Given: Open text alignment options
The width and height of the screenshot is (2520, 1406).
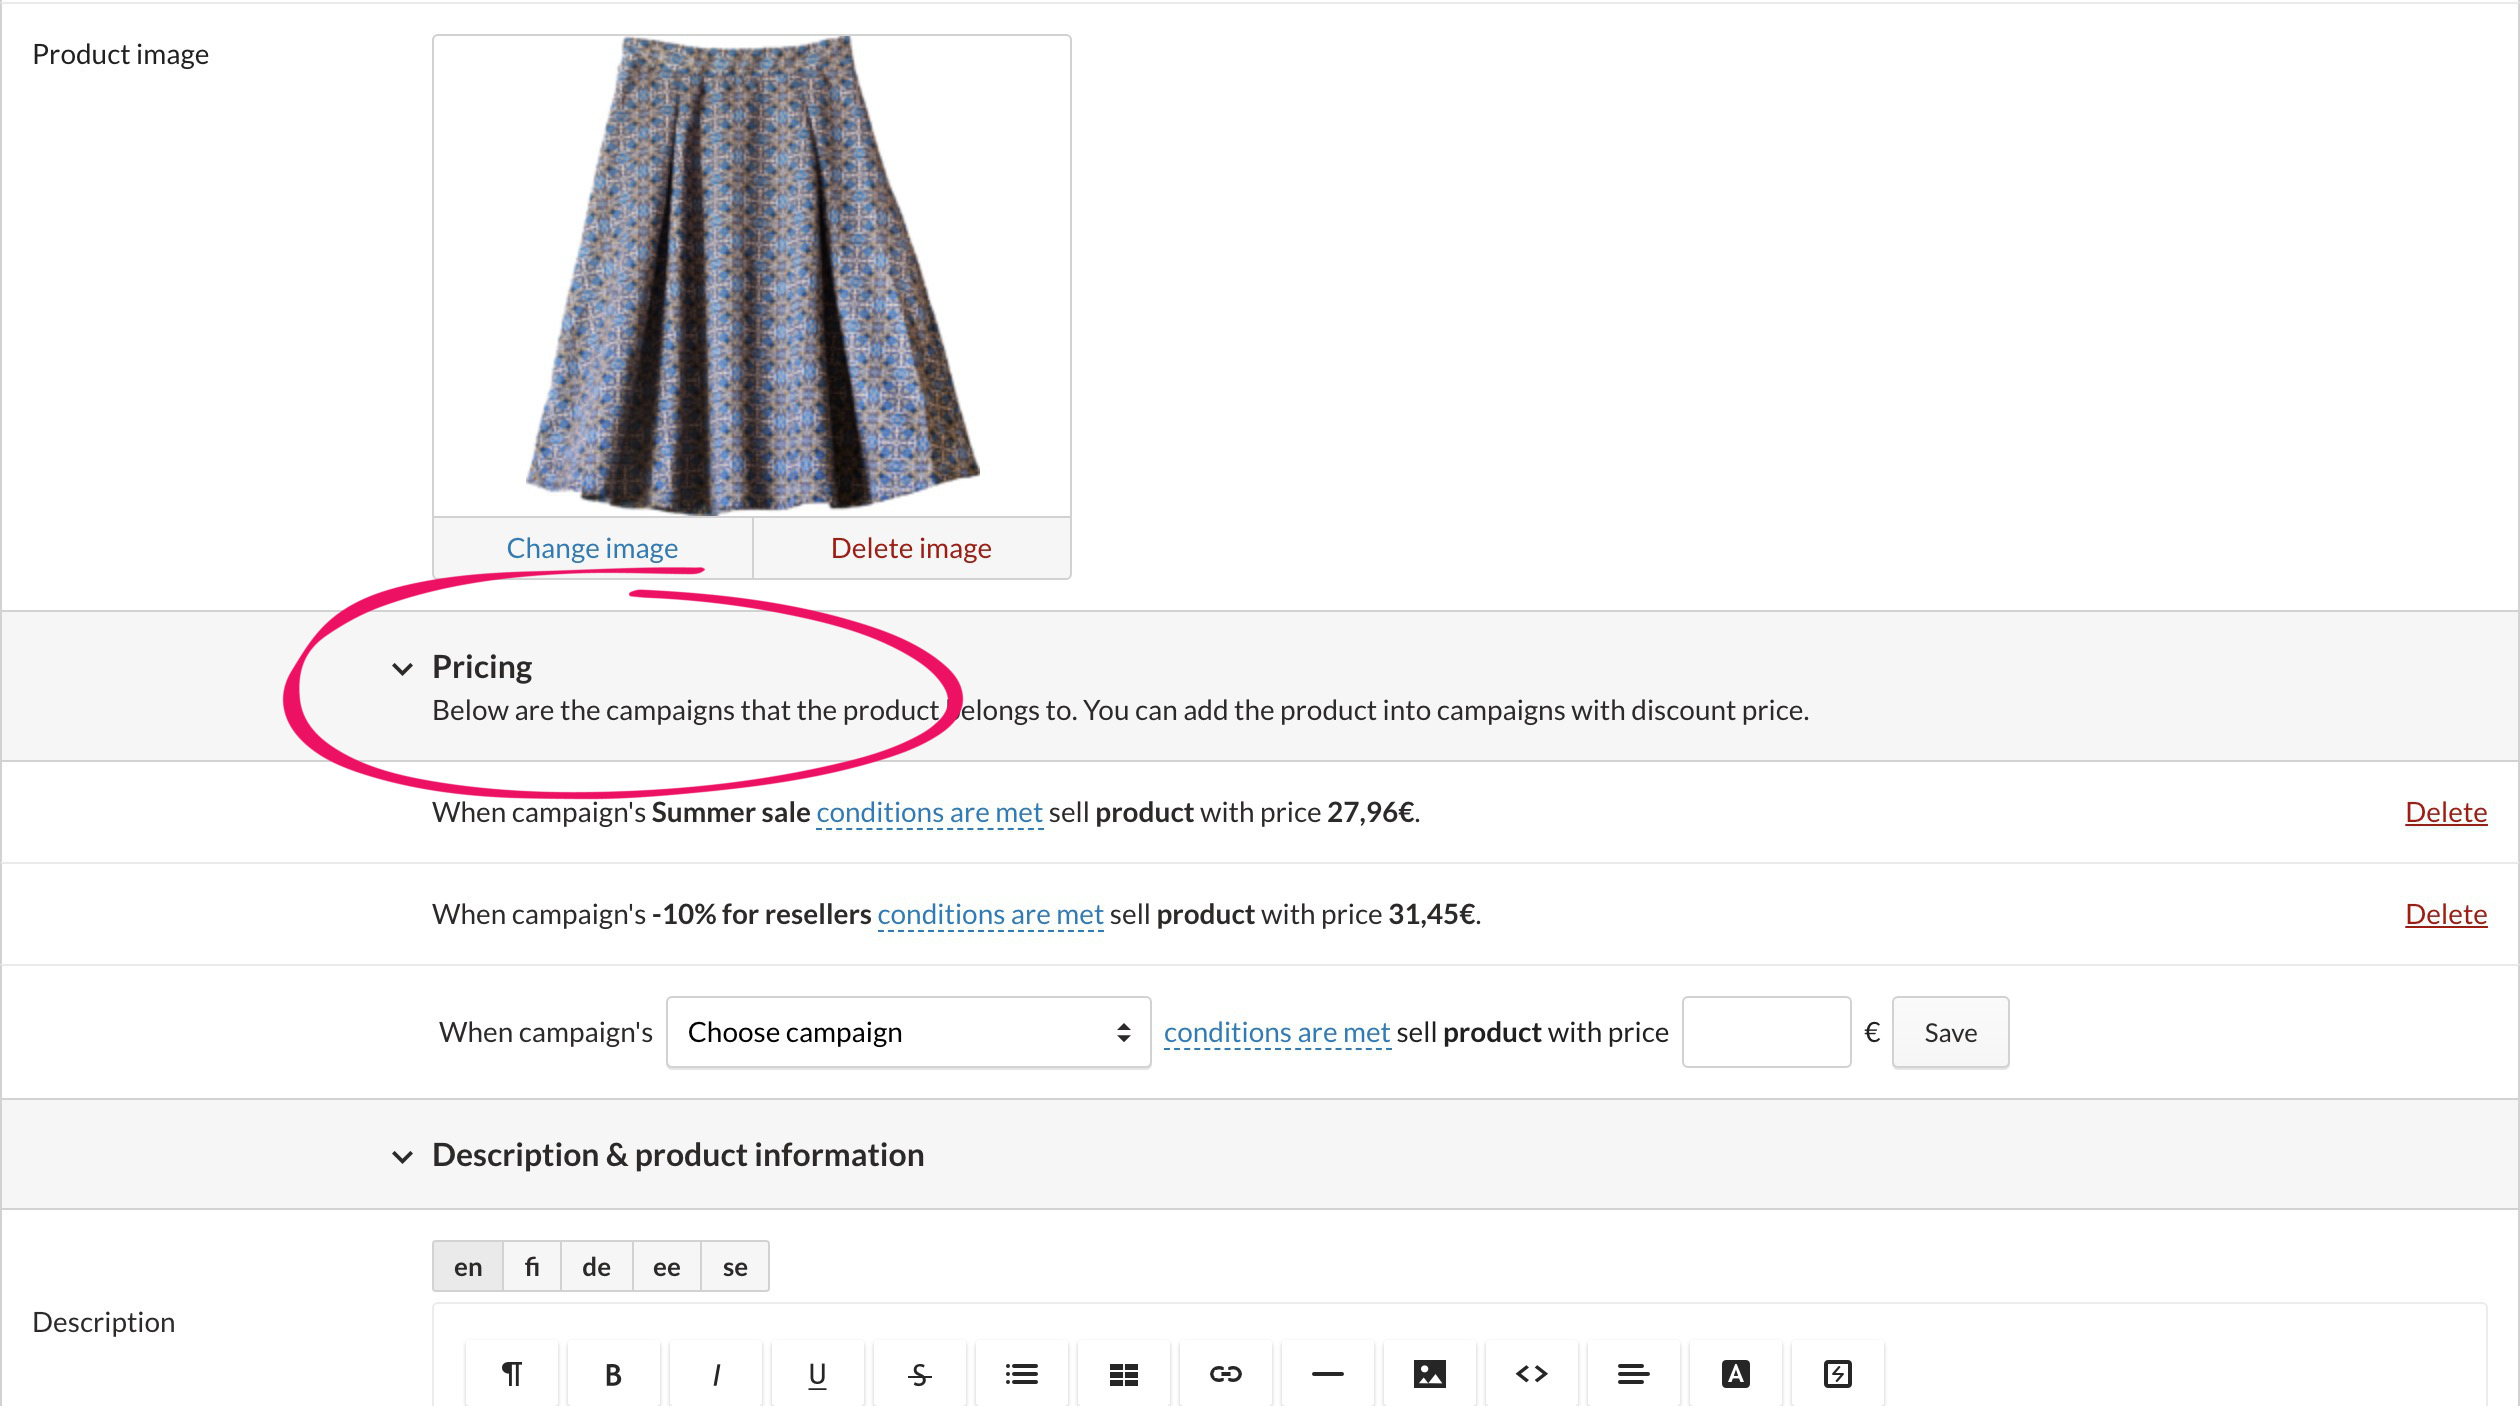Looking at the screenshot, I should click(1634, 1374).
